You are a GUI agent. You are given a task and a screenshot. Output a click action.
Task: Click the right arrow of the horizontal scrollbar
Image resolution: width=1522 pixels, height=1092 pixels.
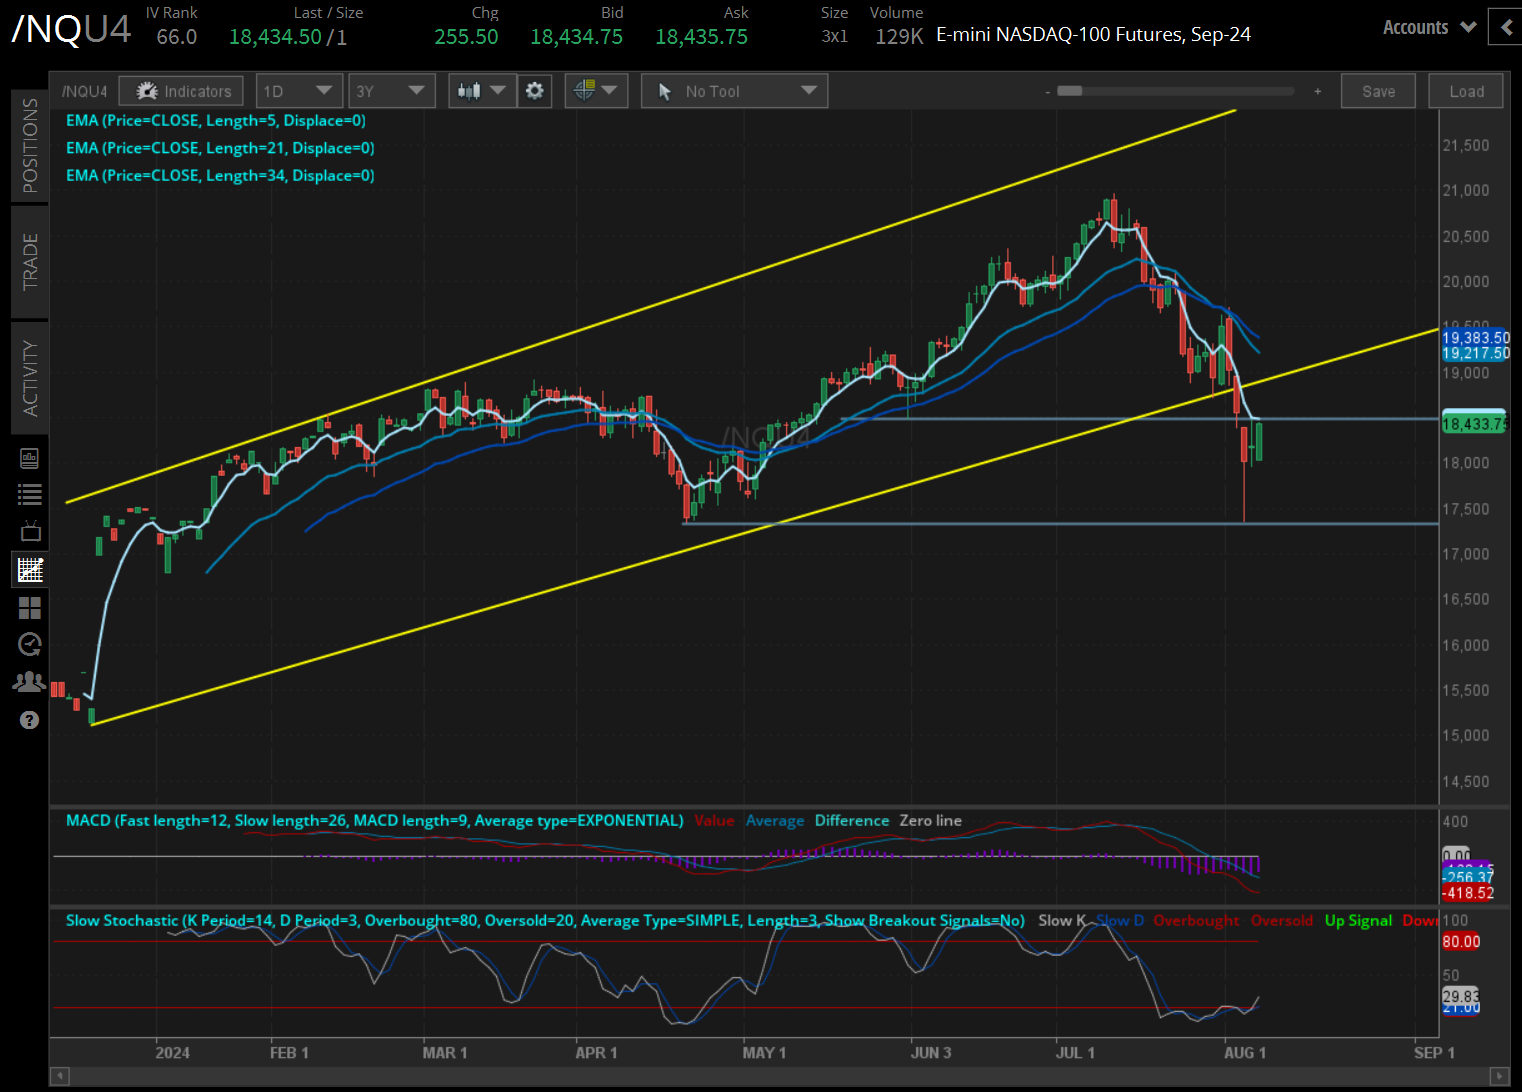coord(1500,1076)
